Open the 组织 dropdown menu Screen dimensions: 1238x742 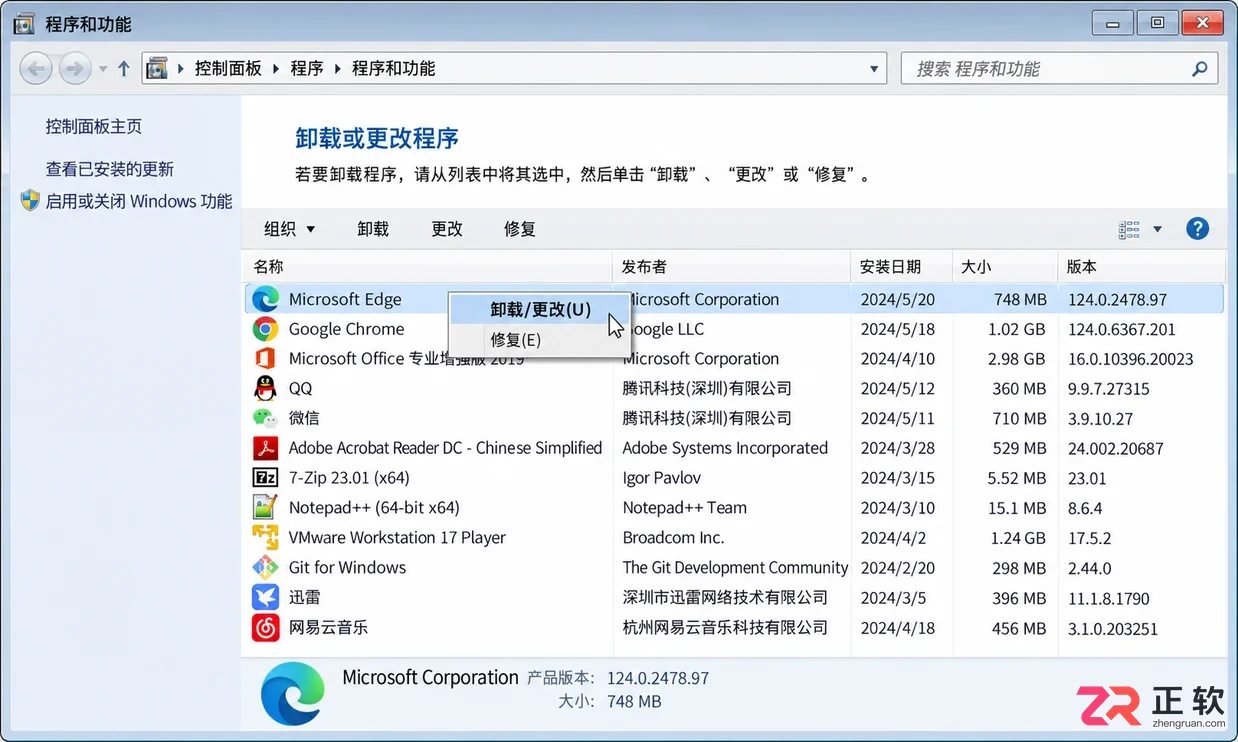(x=289, y=229)
